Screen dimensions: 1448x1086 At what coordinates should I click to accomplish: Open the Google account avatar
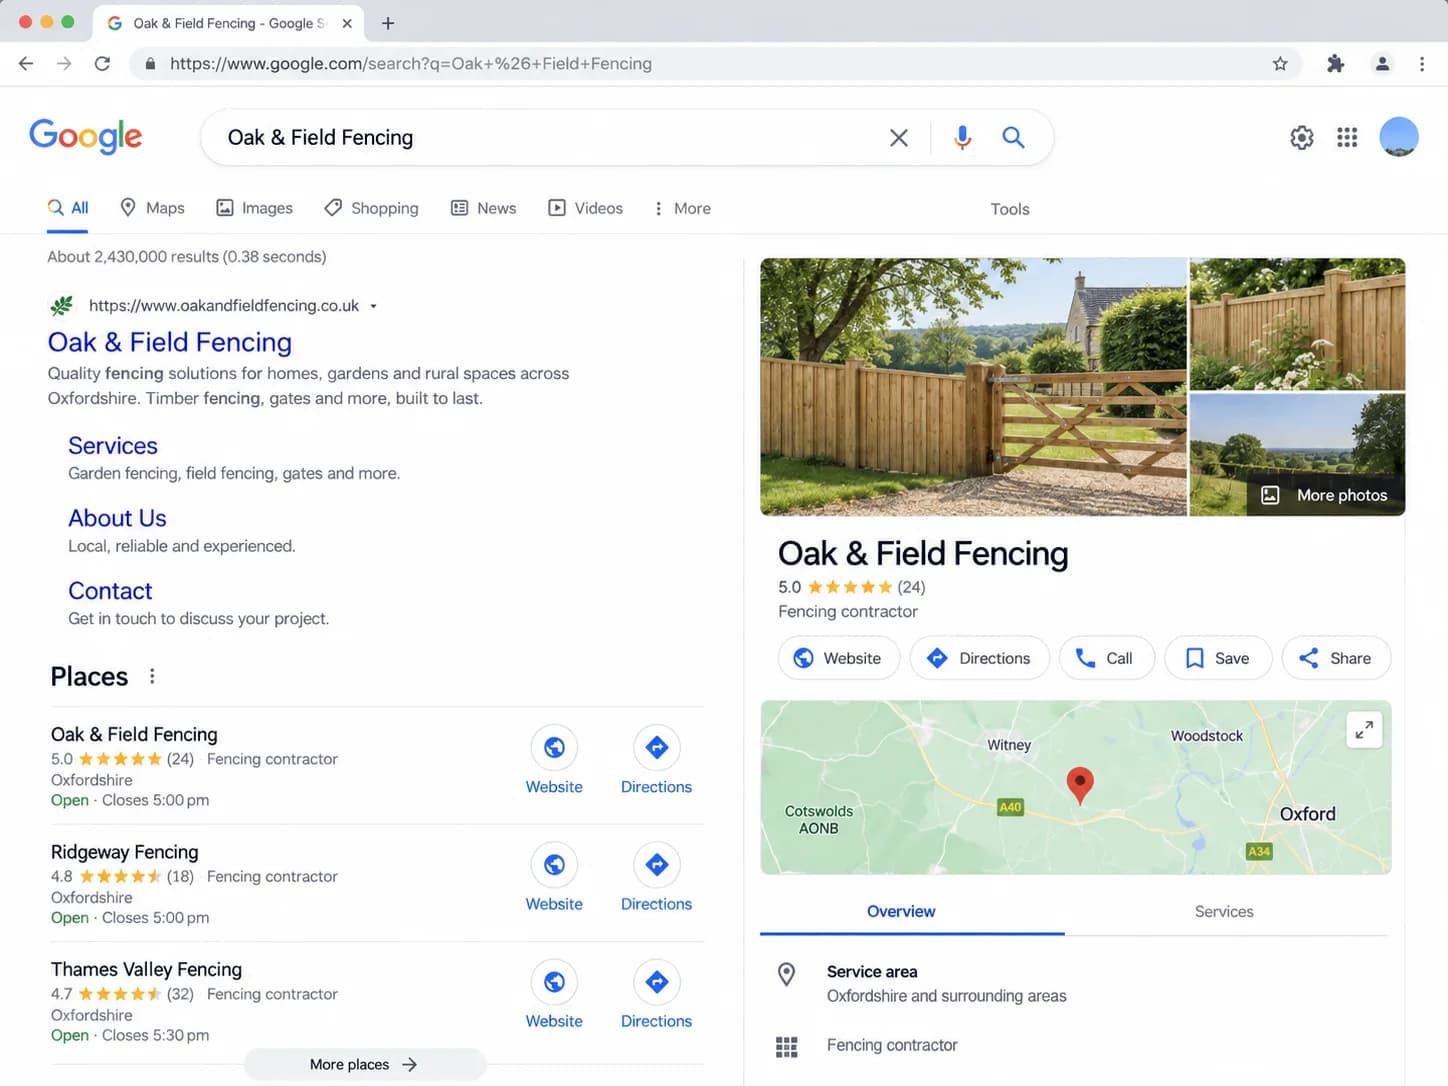point(1398,137)
